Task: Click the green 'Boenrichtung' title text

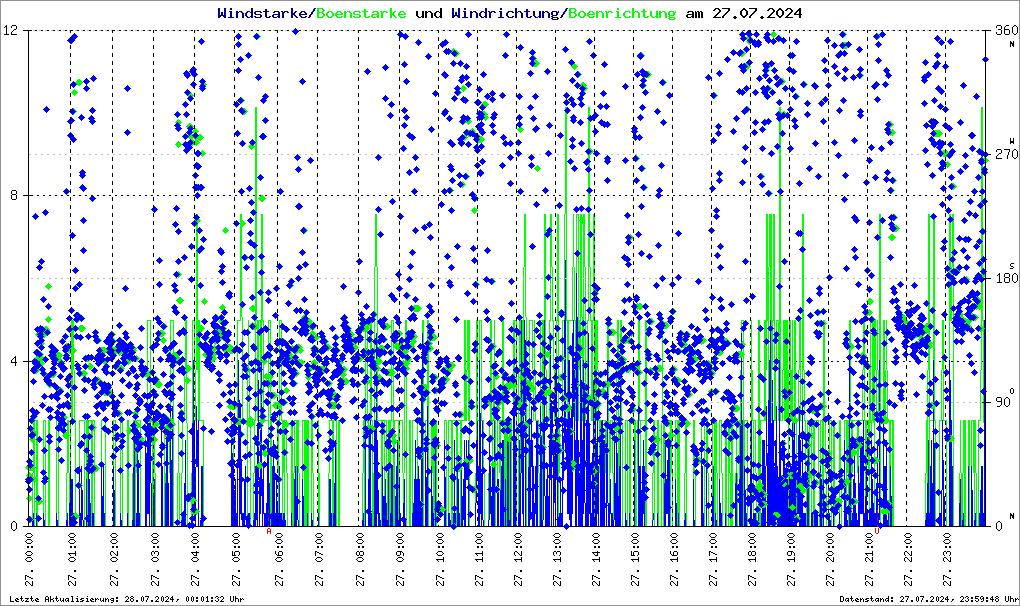Action: tap(622, 14)
